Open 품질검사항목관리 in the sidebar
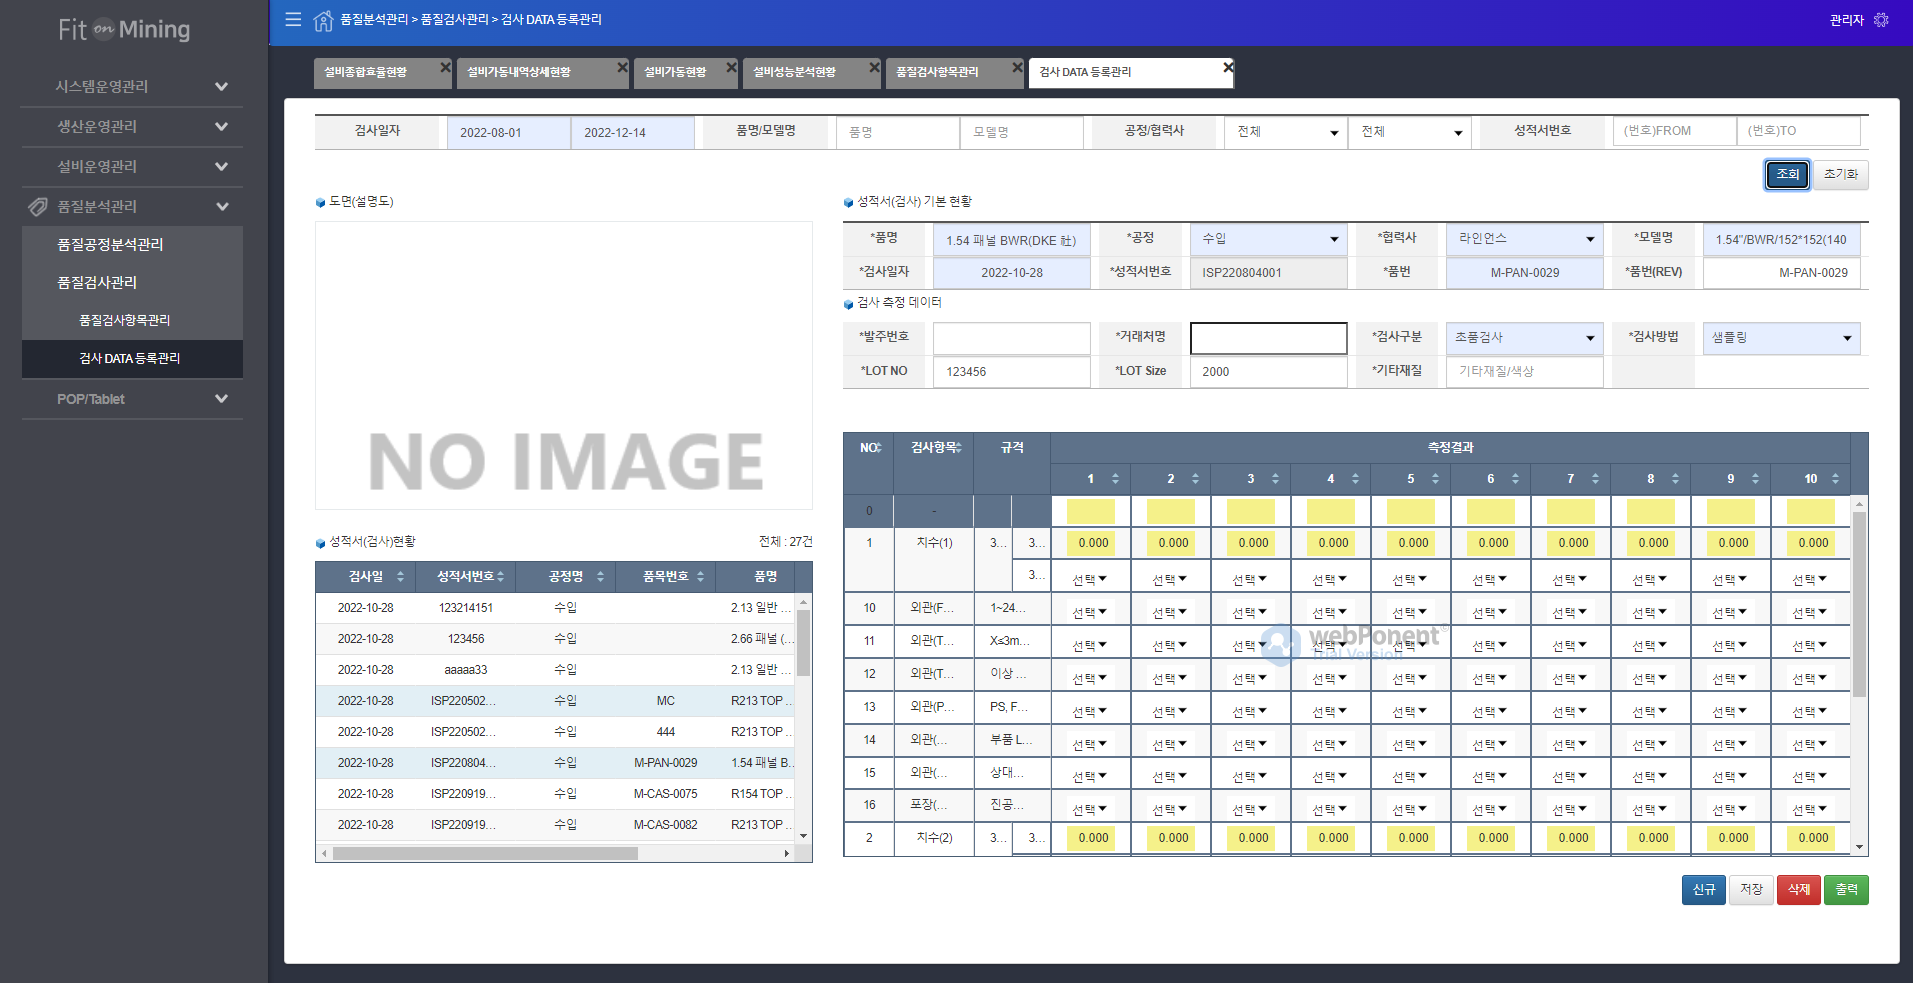This screenshot has height=983, width=1913. tap(125, 320)
